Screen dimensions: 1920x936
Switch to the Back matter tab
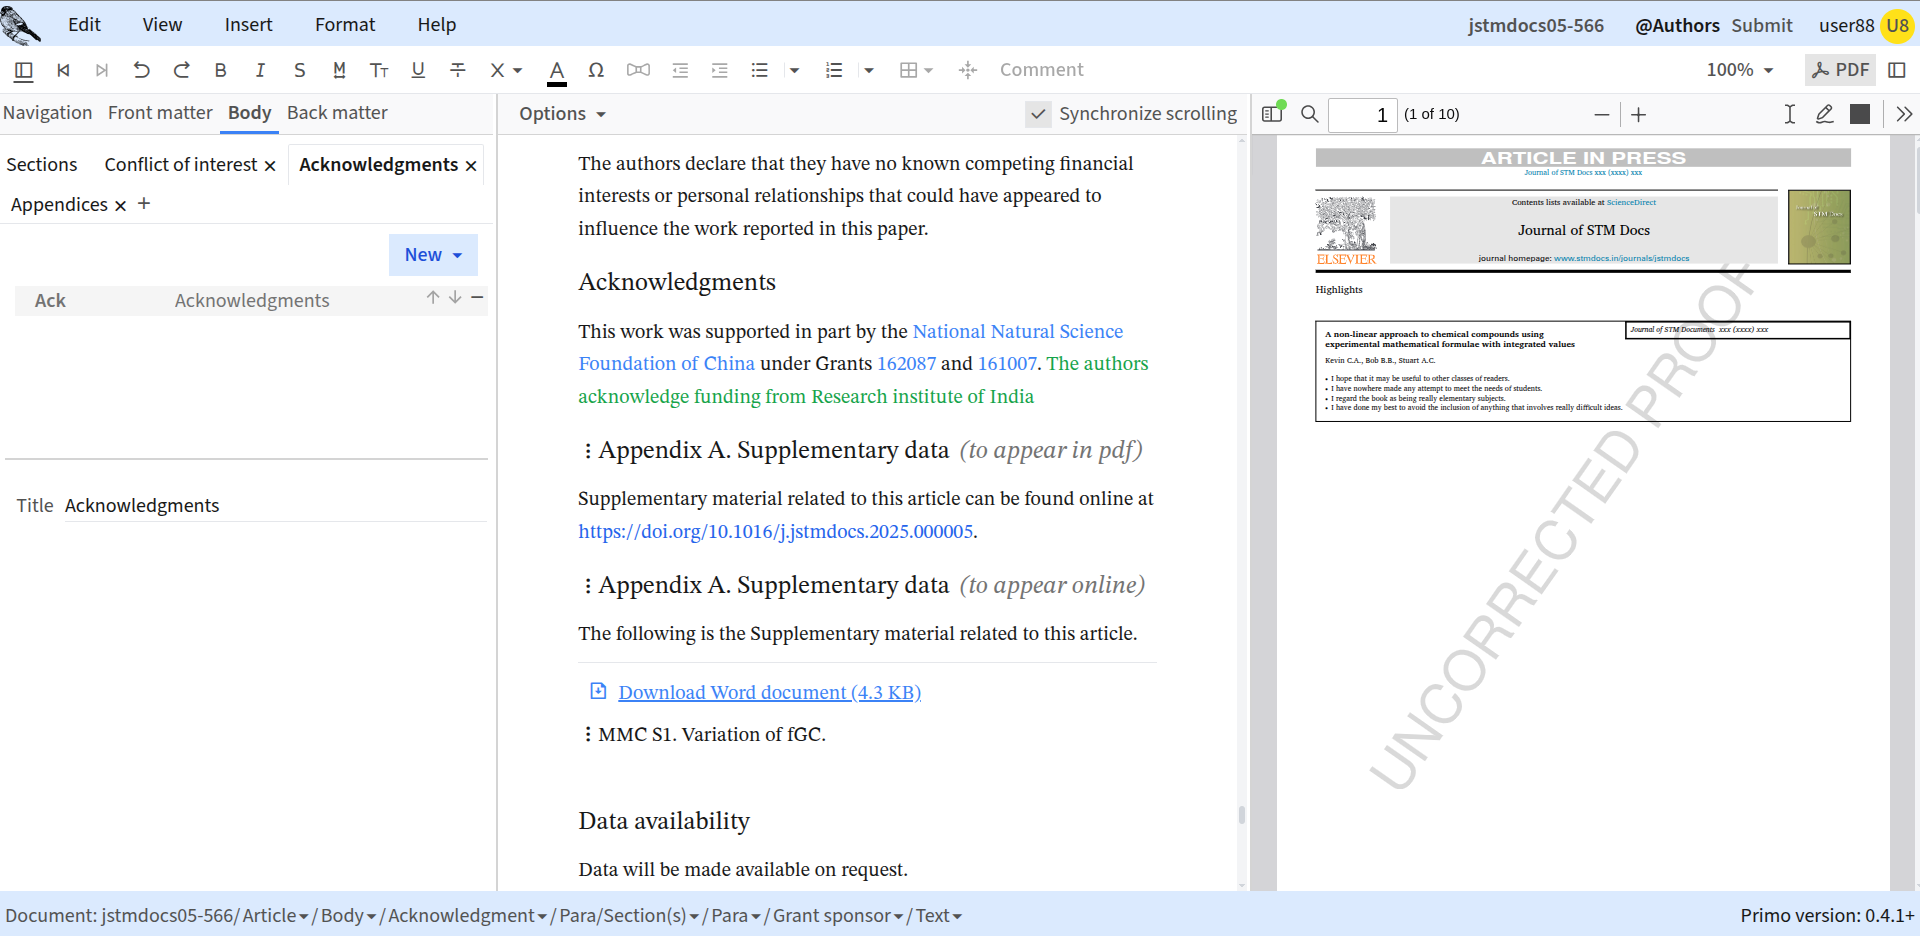click(x=337, y=113)
